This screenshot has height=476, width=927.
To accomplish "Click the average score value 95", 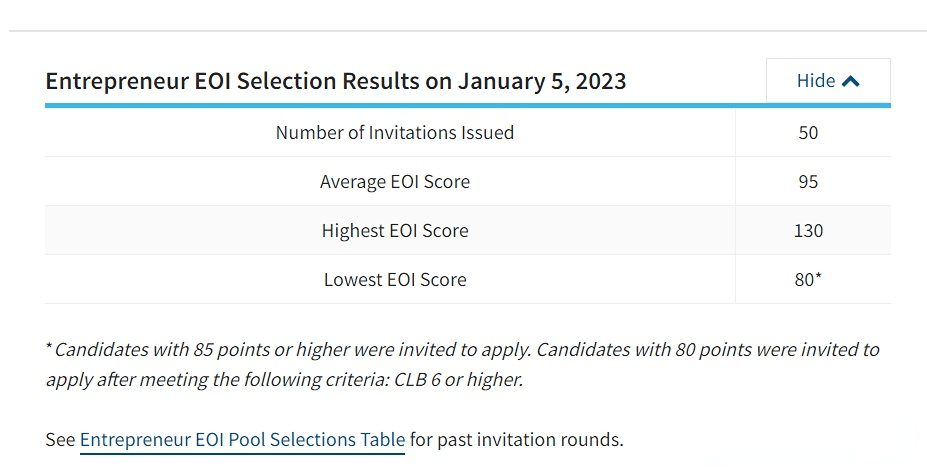I will click(808, 181).
